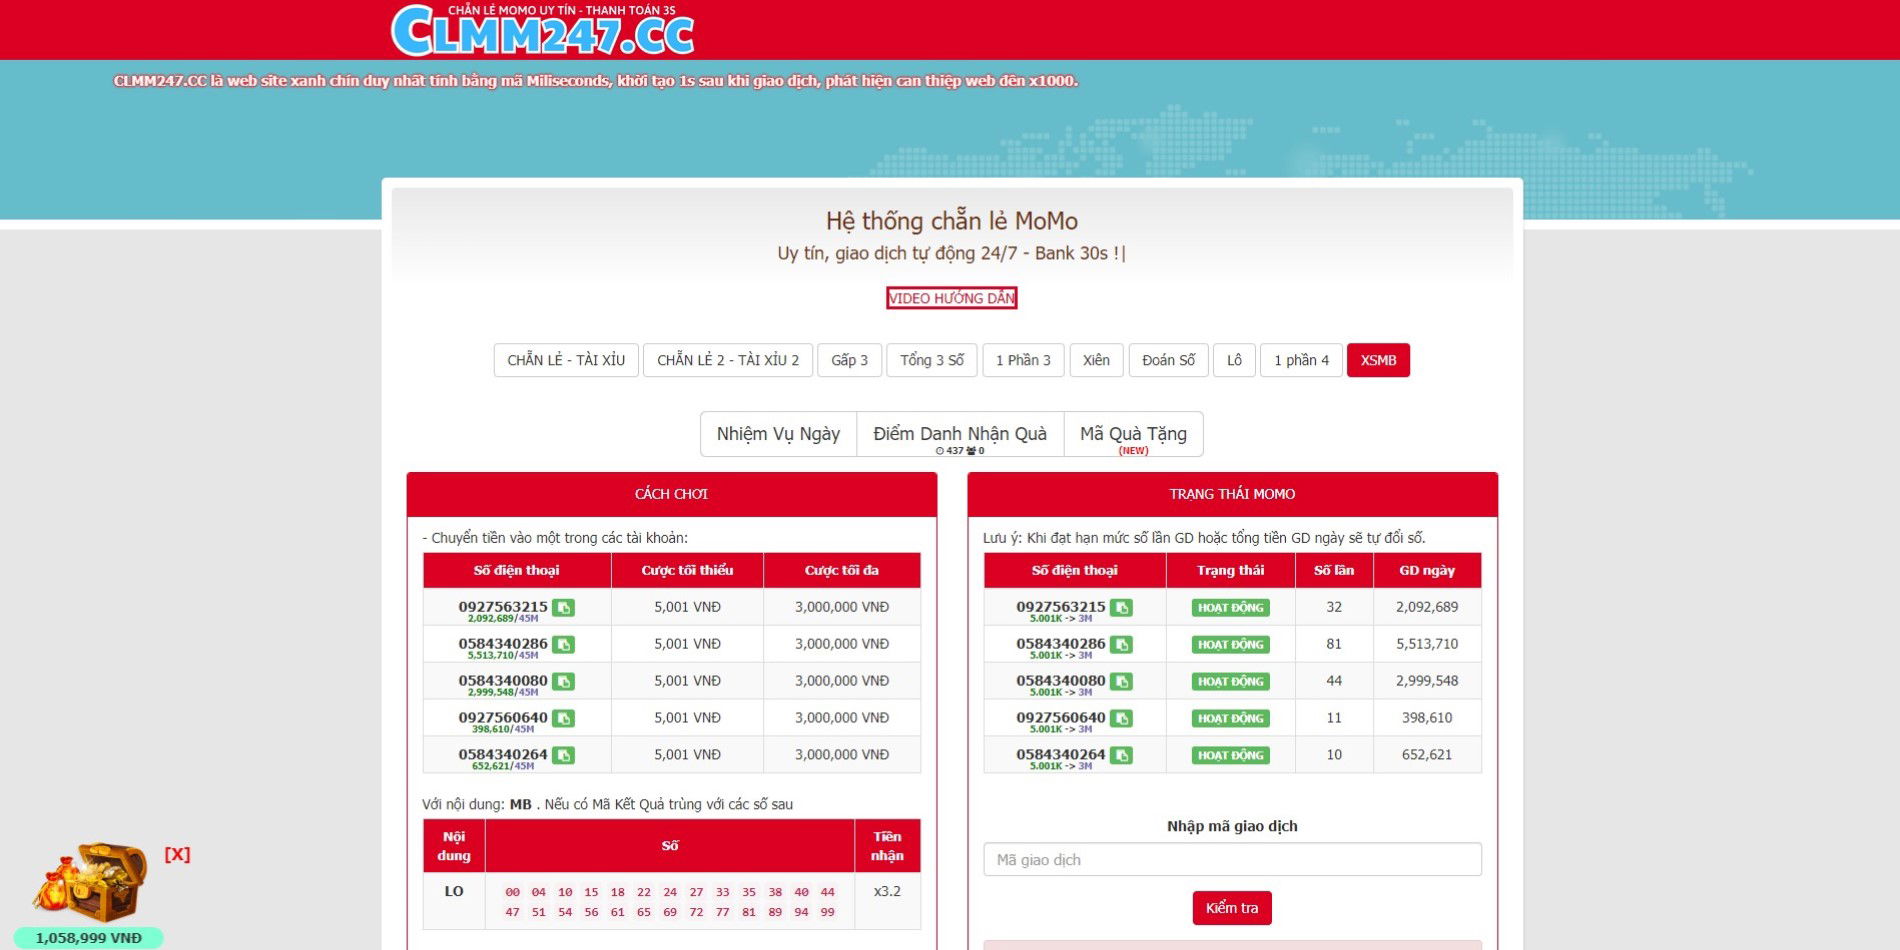Open Mã Quà Tặng
1900x950 pixels.
tap(1133, 434)
